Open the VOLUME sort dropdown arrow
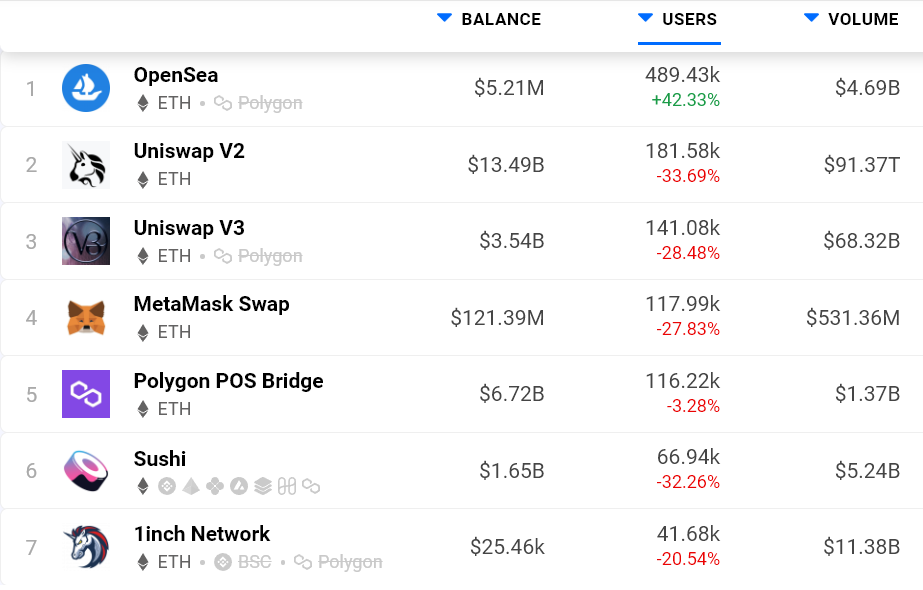This screenshot has width=923, height=590. 809,18
